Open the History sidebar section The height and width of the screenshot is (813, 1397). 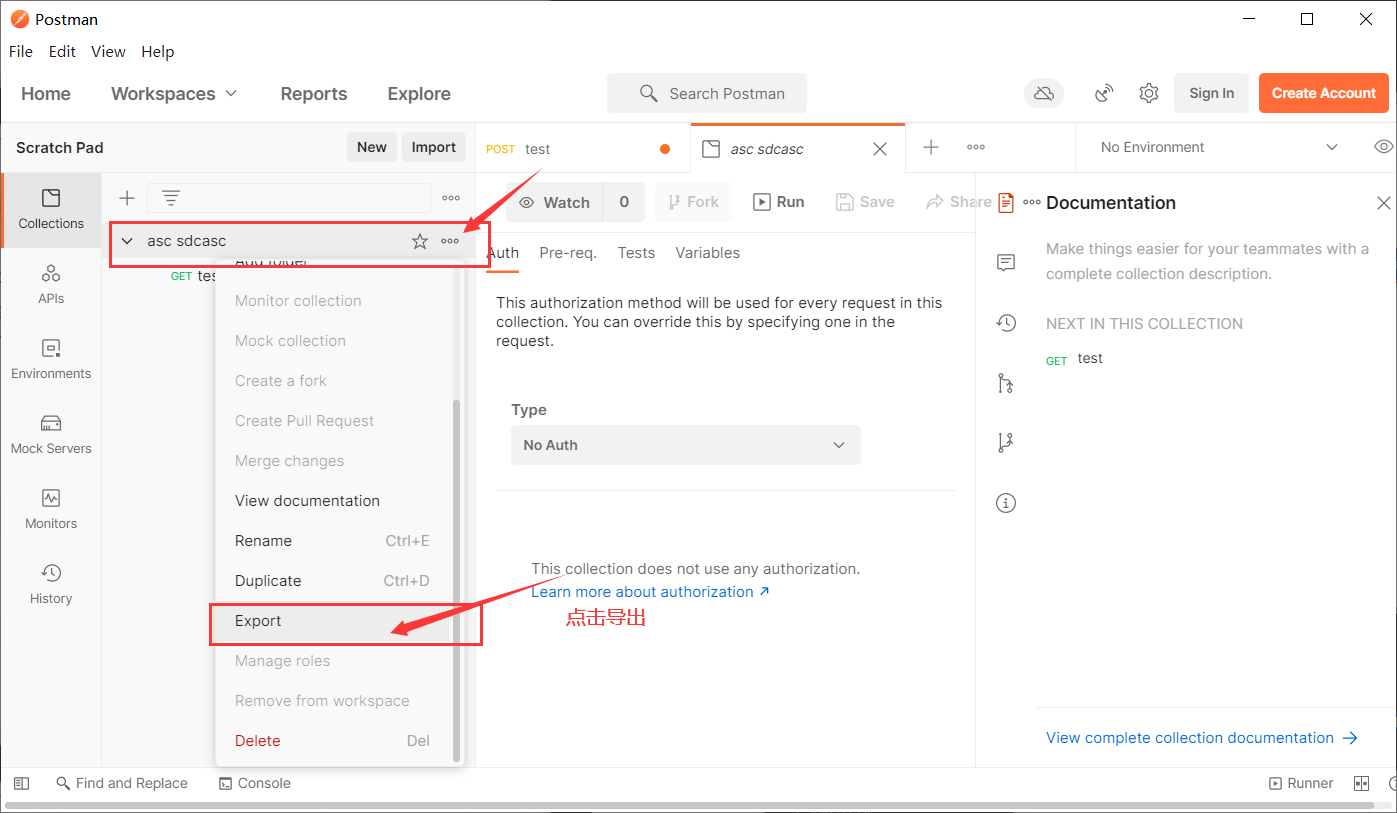click(51, 585)
